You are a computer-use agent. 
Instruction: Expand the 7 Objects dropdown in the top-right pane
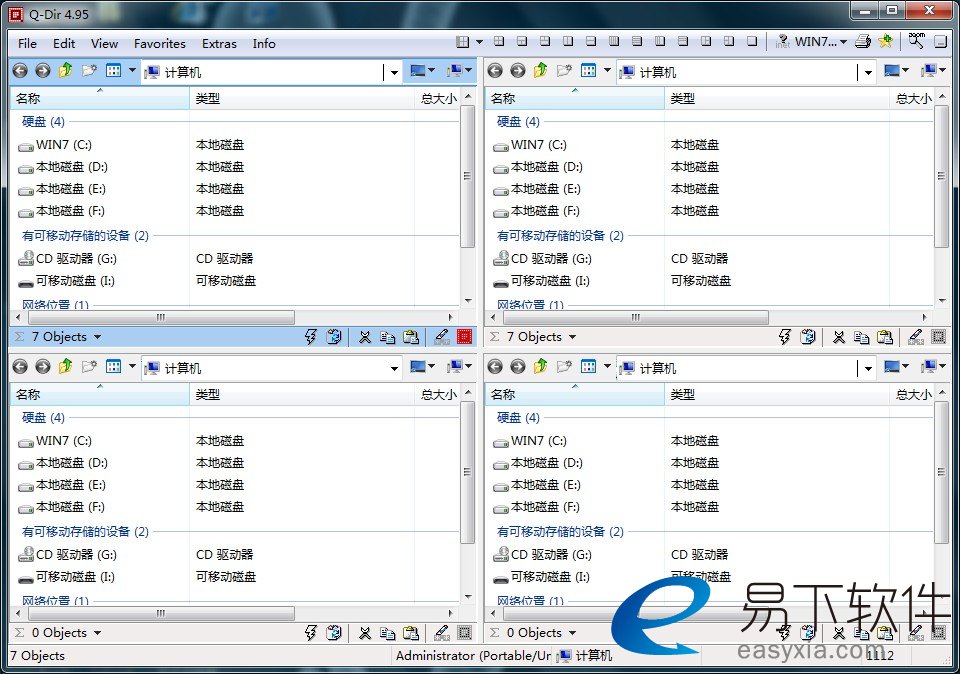click(x=572, y=337)
